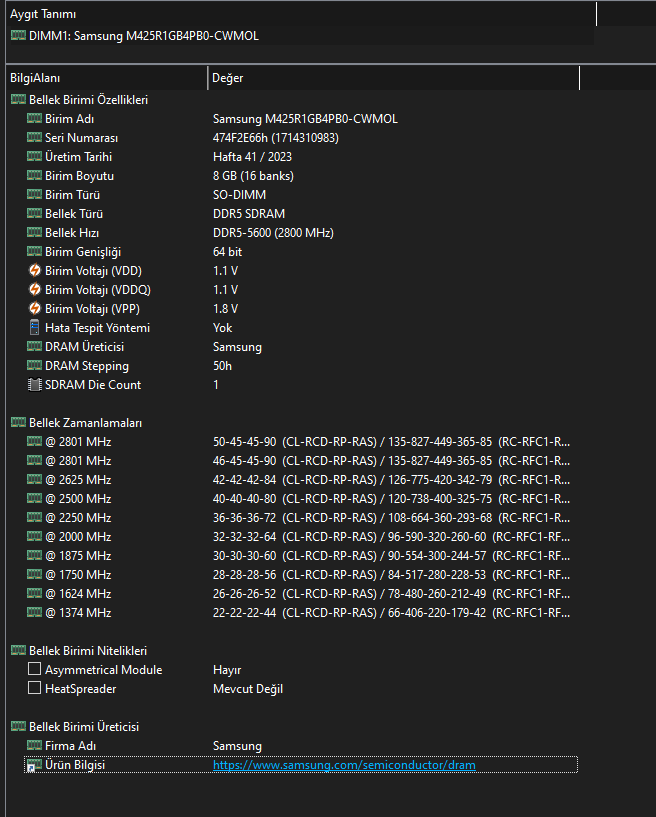Click the voltage icon beside Birim Voltajı (VDD)
The image size is (656, 817).
(x=34, y=270)
